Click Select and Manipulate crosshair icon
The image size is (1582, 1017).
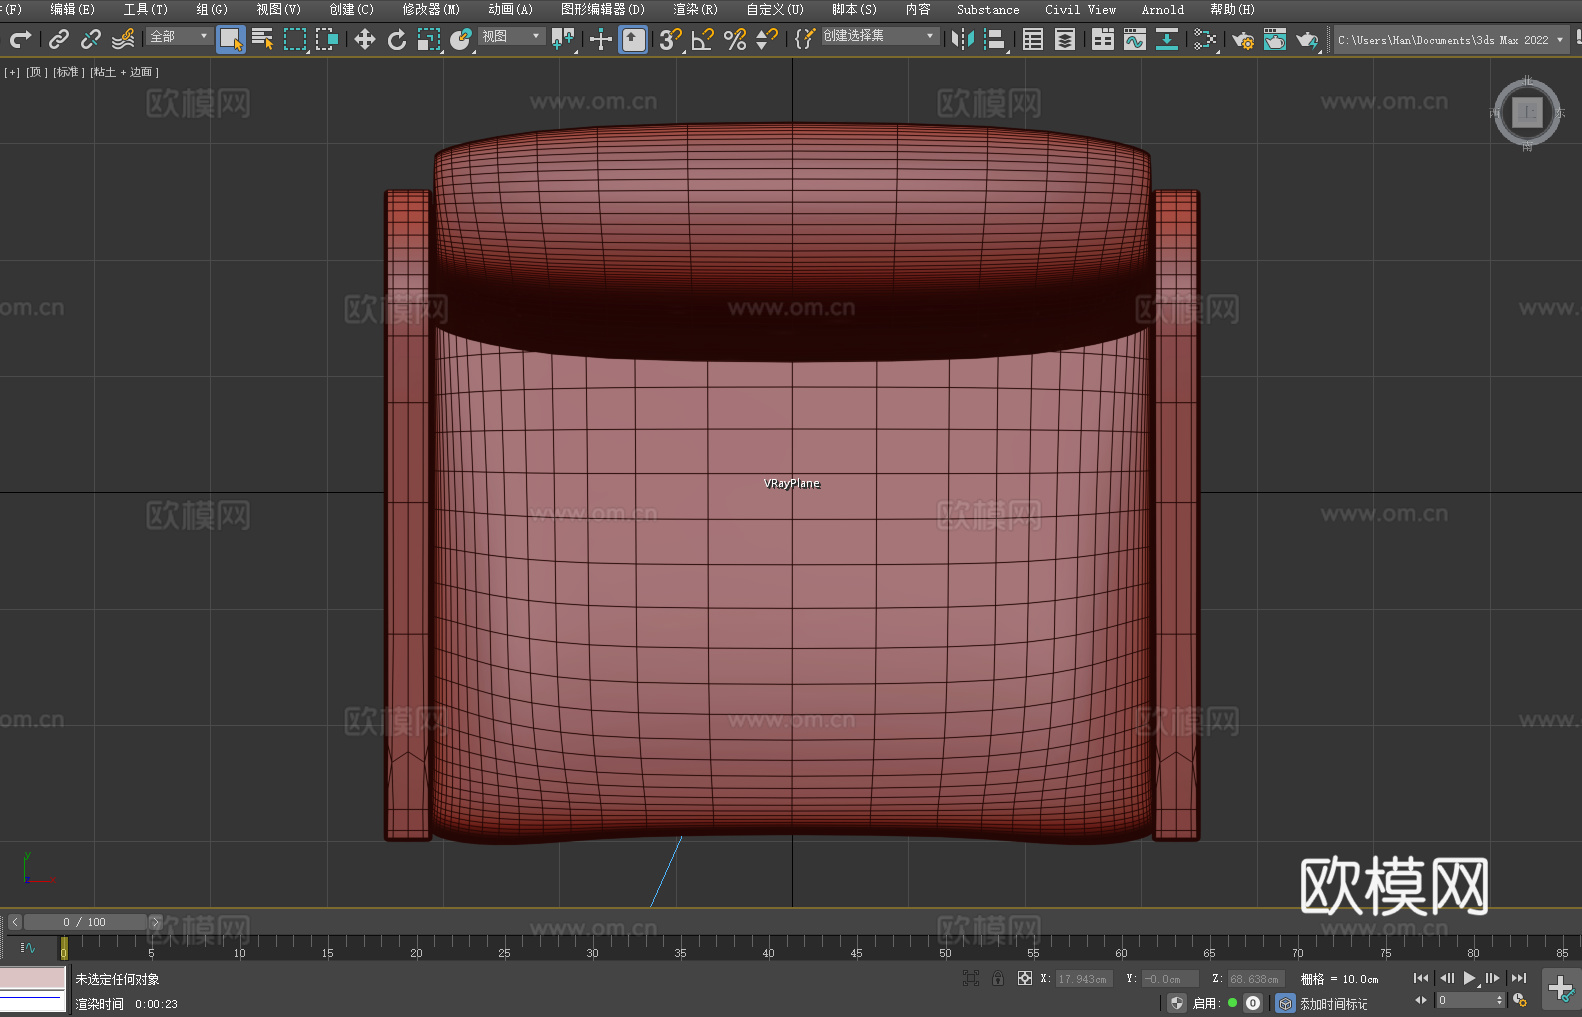601,39
